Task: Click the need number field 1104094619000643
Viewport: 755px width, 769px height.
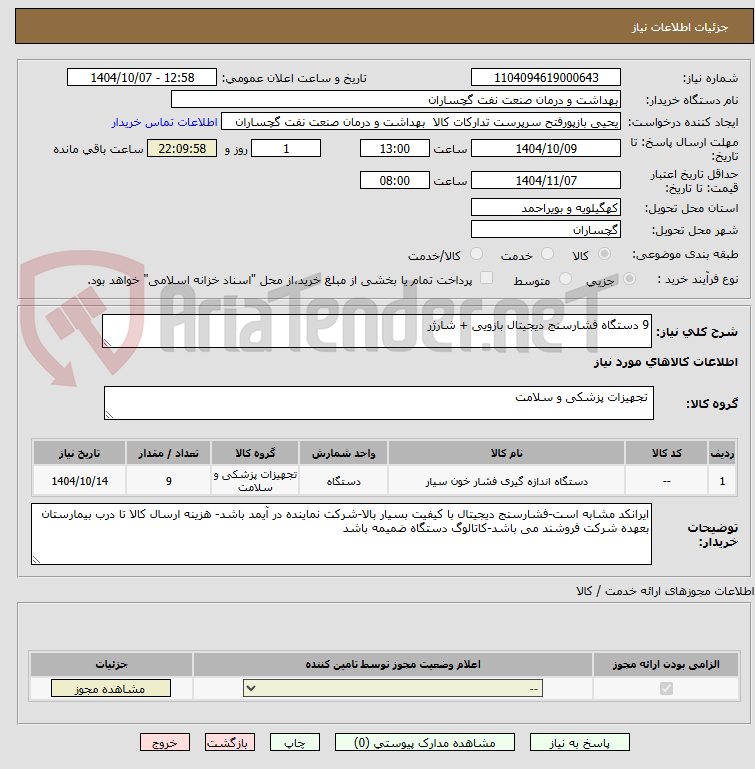Action: (x=546, y=77)
